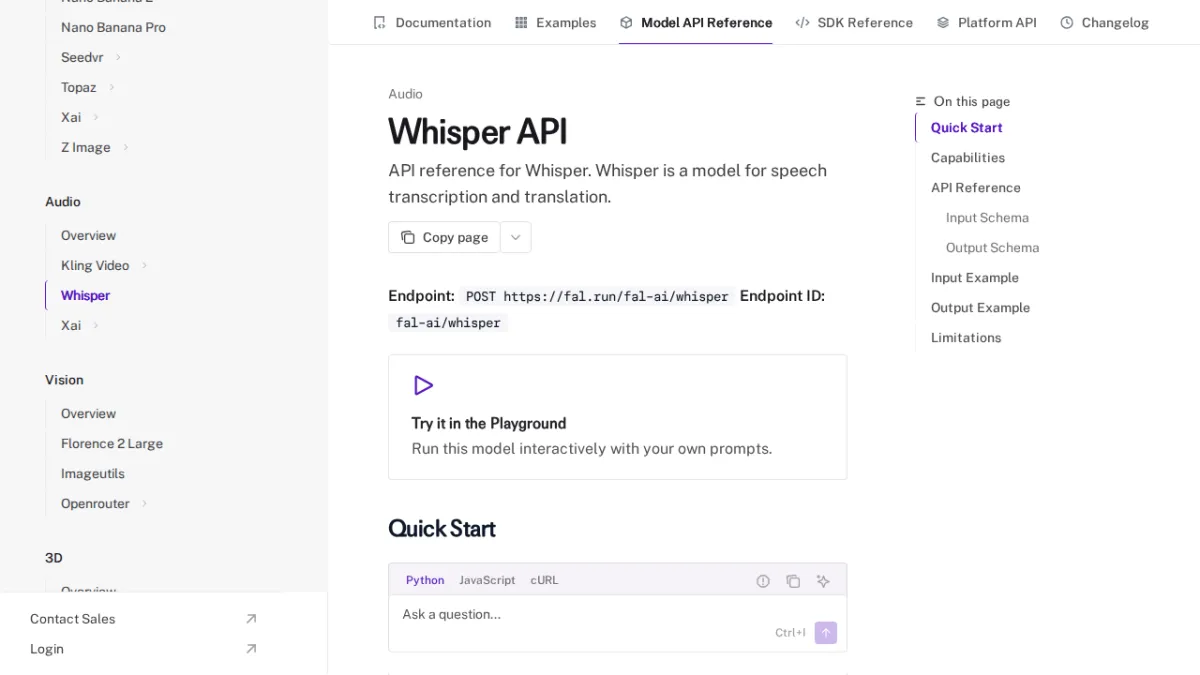Open Try it in the Playground card
1200x675 pixels.
617,417
